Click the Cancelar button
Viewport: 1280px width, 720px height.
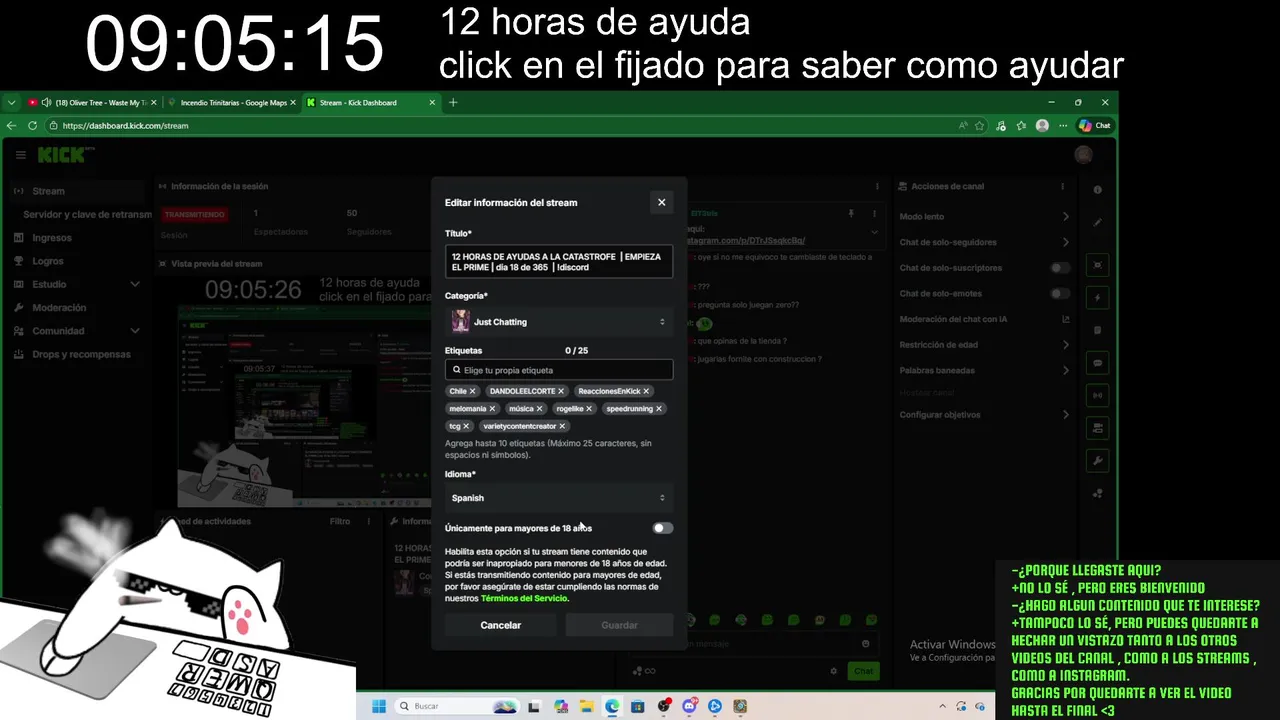[501, 625]
